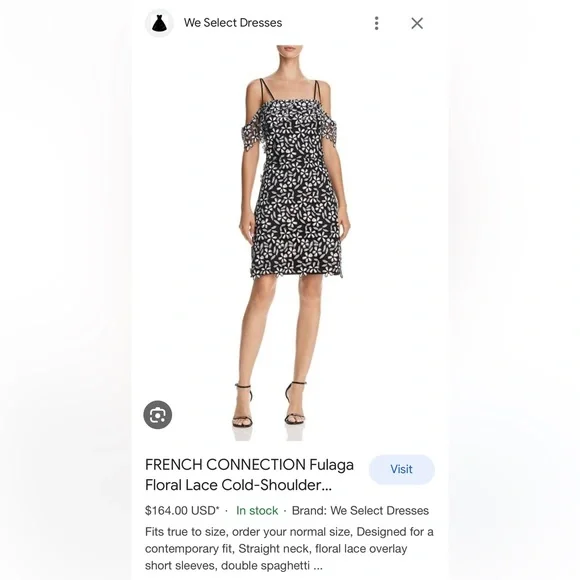Click the Visit button
The height and width of the screenshot is (580, 580).
coord(402,469)
